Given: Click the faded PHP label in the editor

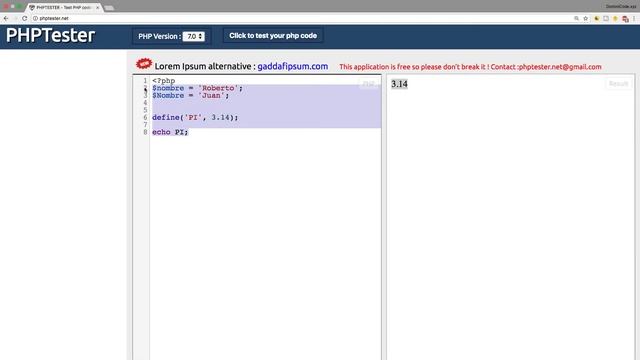Looking at the screenshot, I should click(368, 84).
